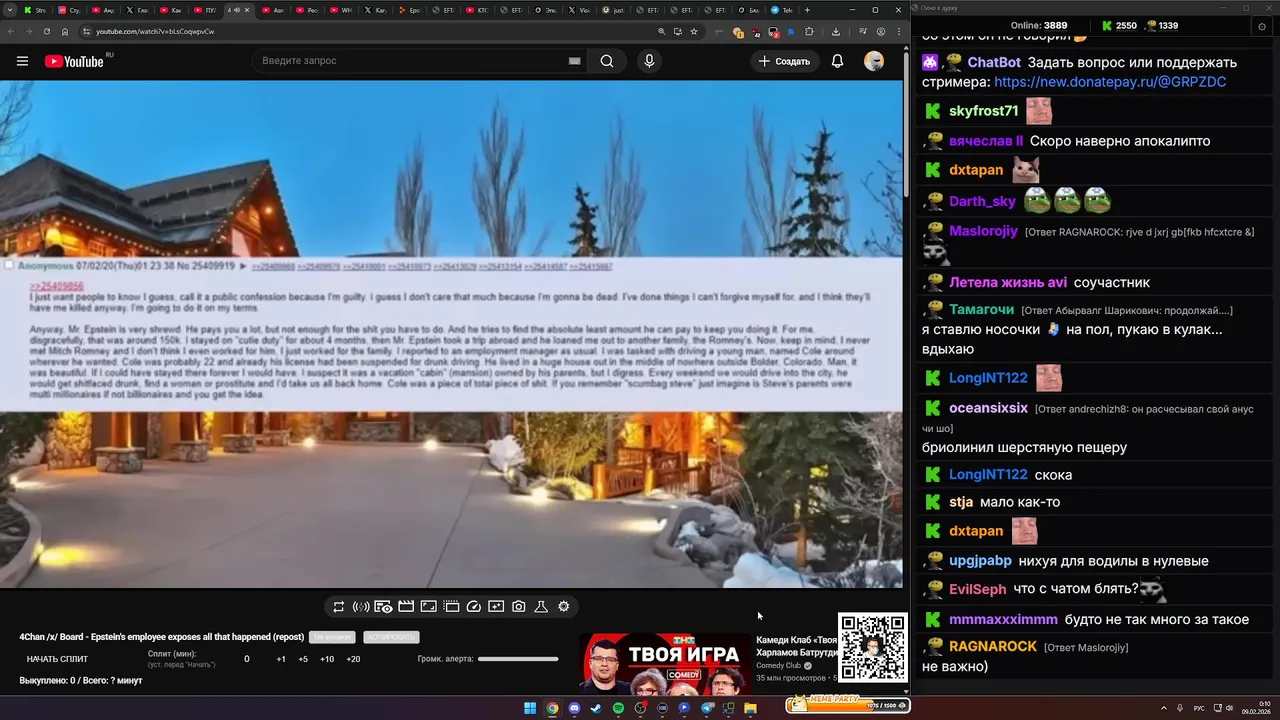Screen dimensions: 1280x720
Task: Open the YouTube hamburger guide menu
Action: (22, 61)
